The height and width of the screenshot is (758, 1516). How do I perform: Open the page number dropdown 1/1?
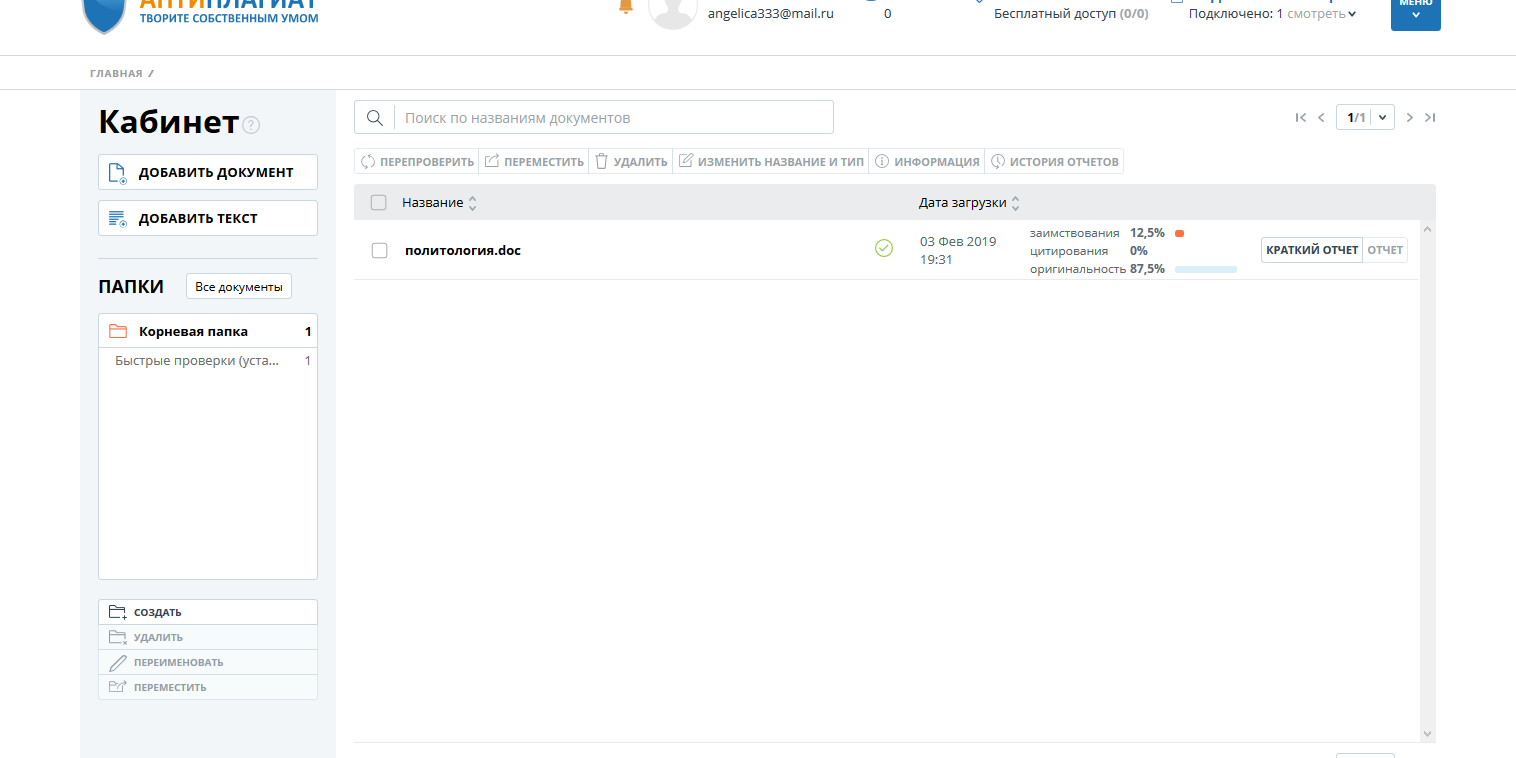(x=1365, y=118)
